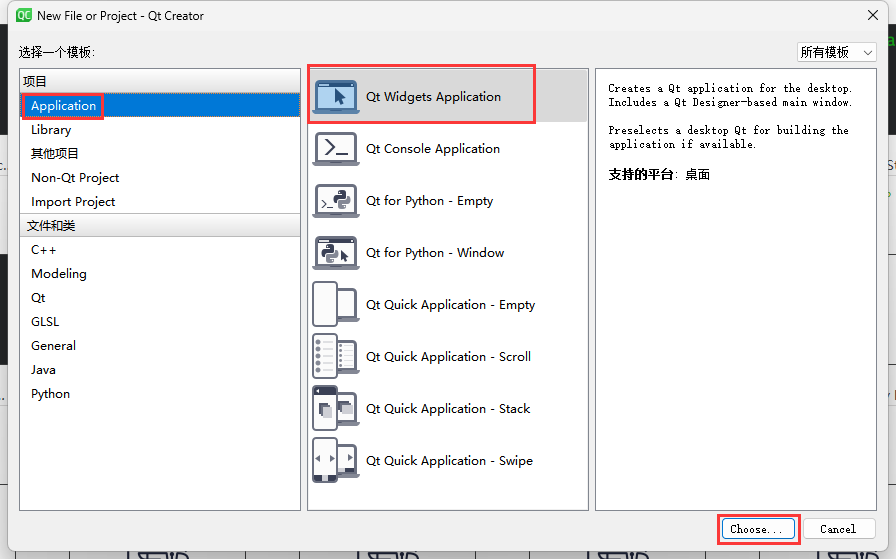Click the 选择一个模板 label
896x559 pixels.
click(57, 53)
